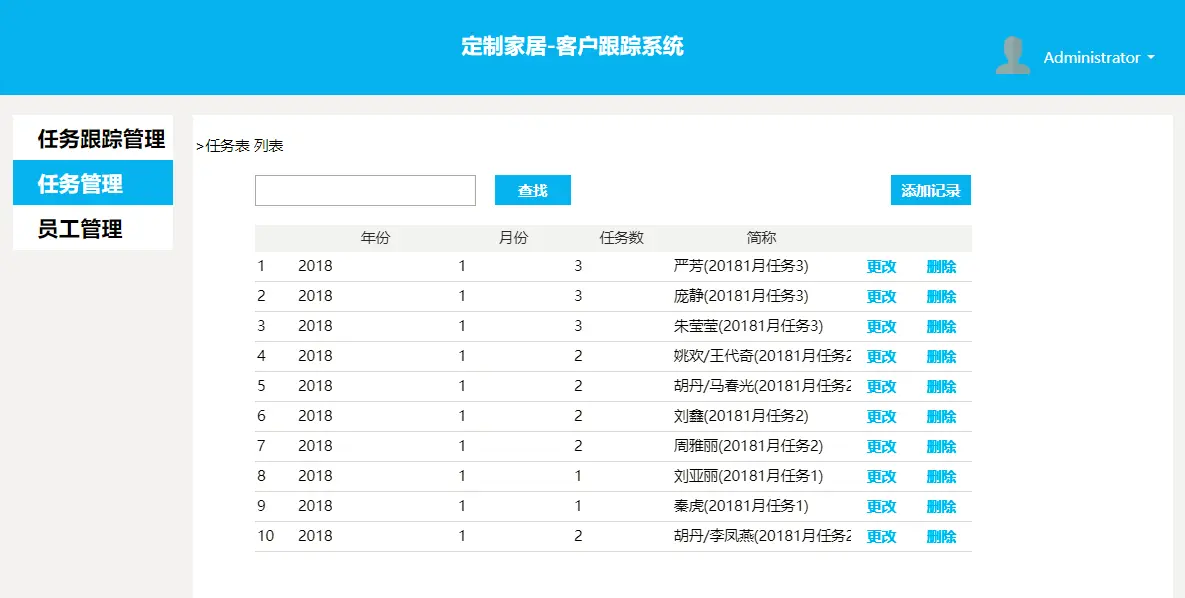Click the 任务数 column header
Viewport: 1185px width, 598px height.
tap(622, 238)
